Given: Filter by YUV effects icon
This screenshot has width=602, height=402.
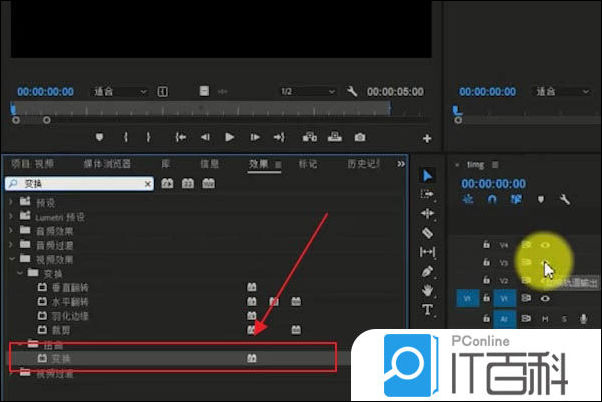Looking at the screenshot, I should 208,183.
